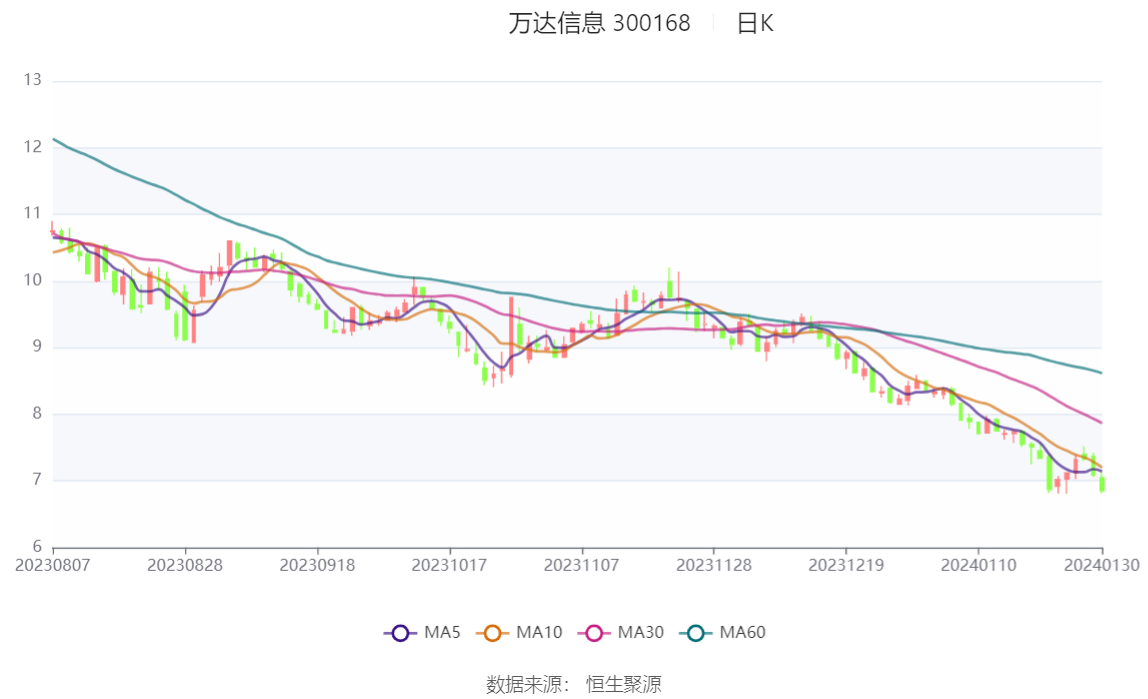Click the 13 value on the price axis
The image size is (1148, 699).
pyautogui.click(x=33, y=80)
